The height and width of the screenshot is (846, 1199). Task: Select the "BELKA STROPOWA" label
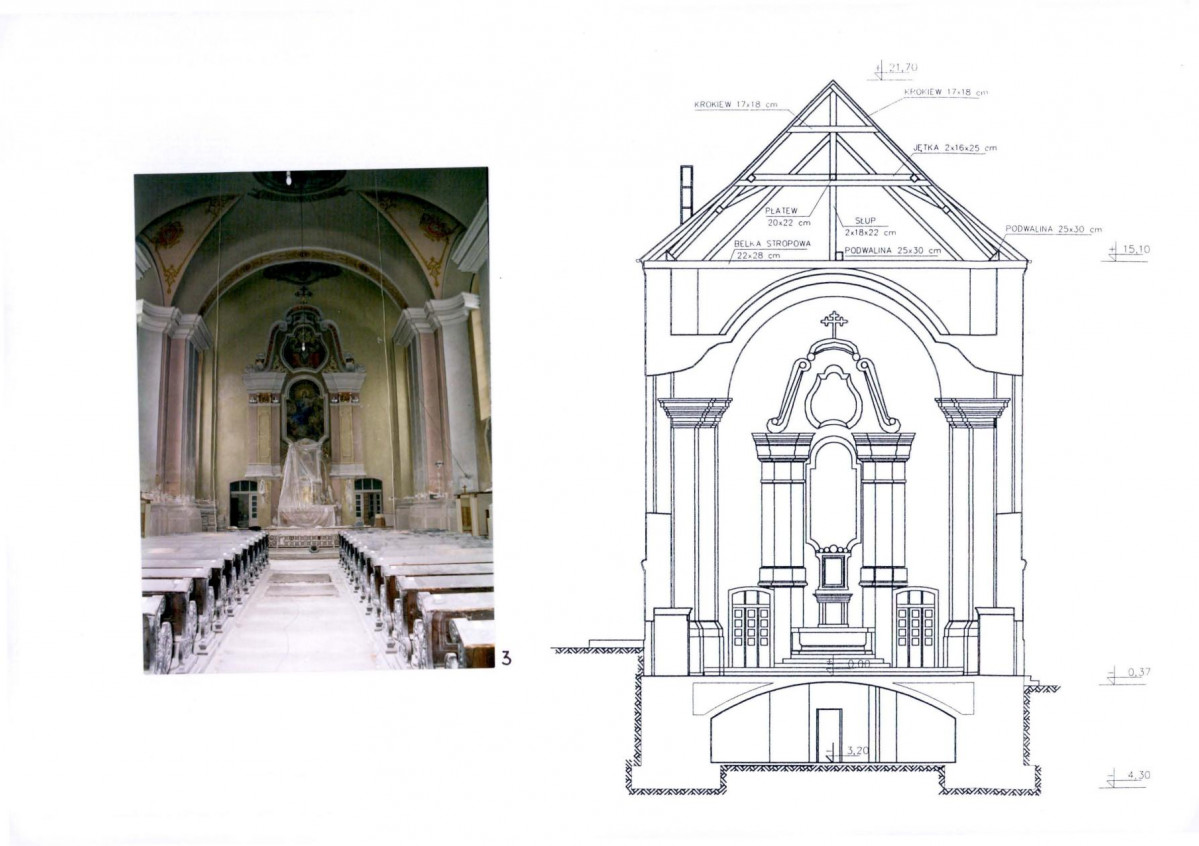772,244
